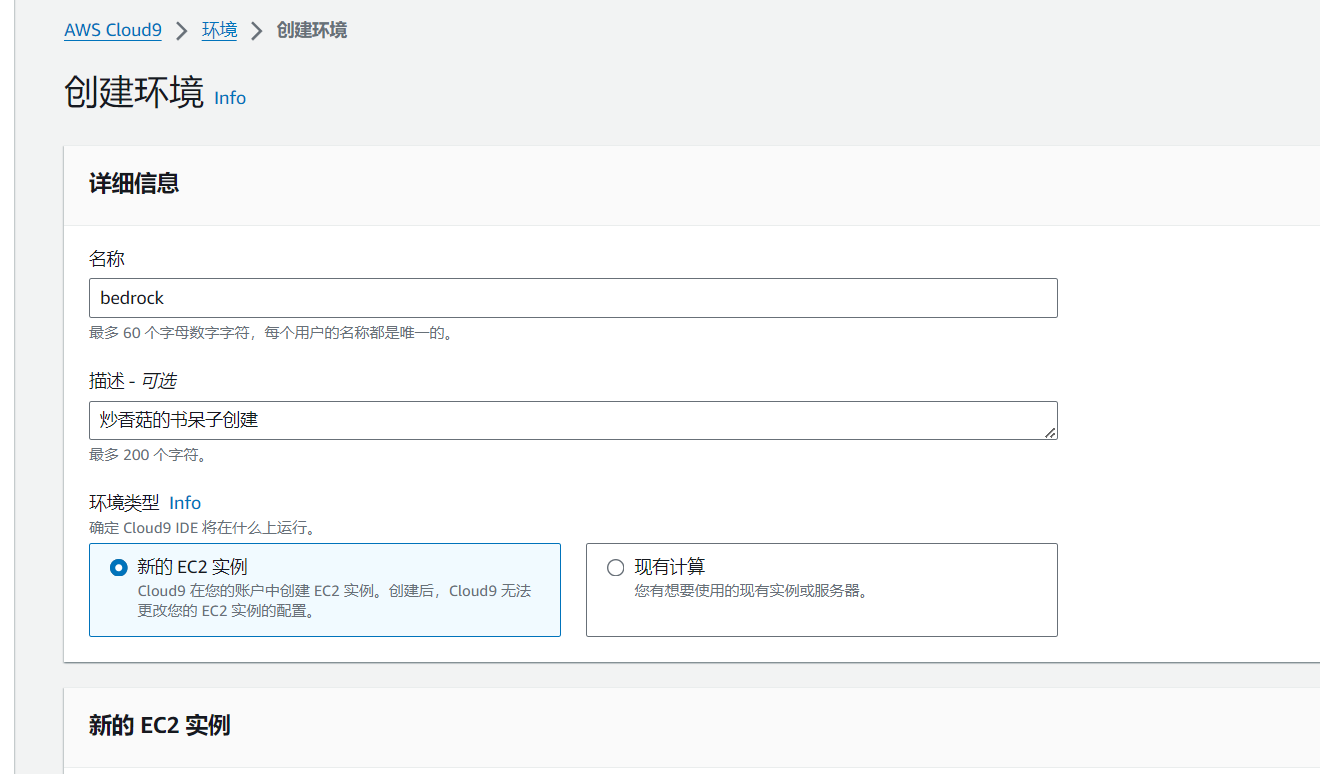1320x774 pixels.
Task: Click the 描述 text area
Action: pyautogui.click(x=573, y=421)
